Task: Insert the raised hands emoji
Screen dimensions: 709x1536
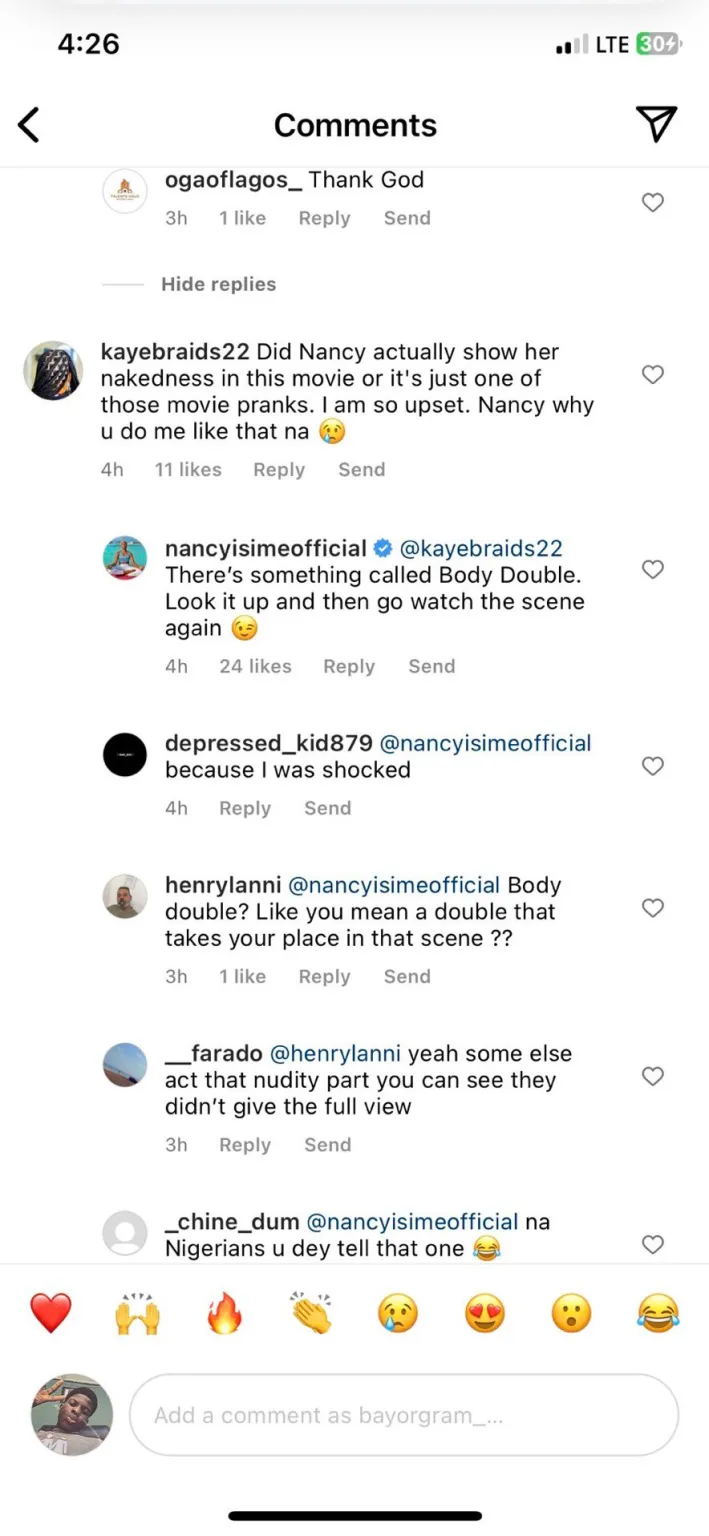Action: point(138,1312)
